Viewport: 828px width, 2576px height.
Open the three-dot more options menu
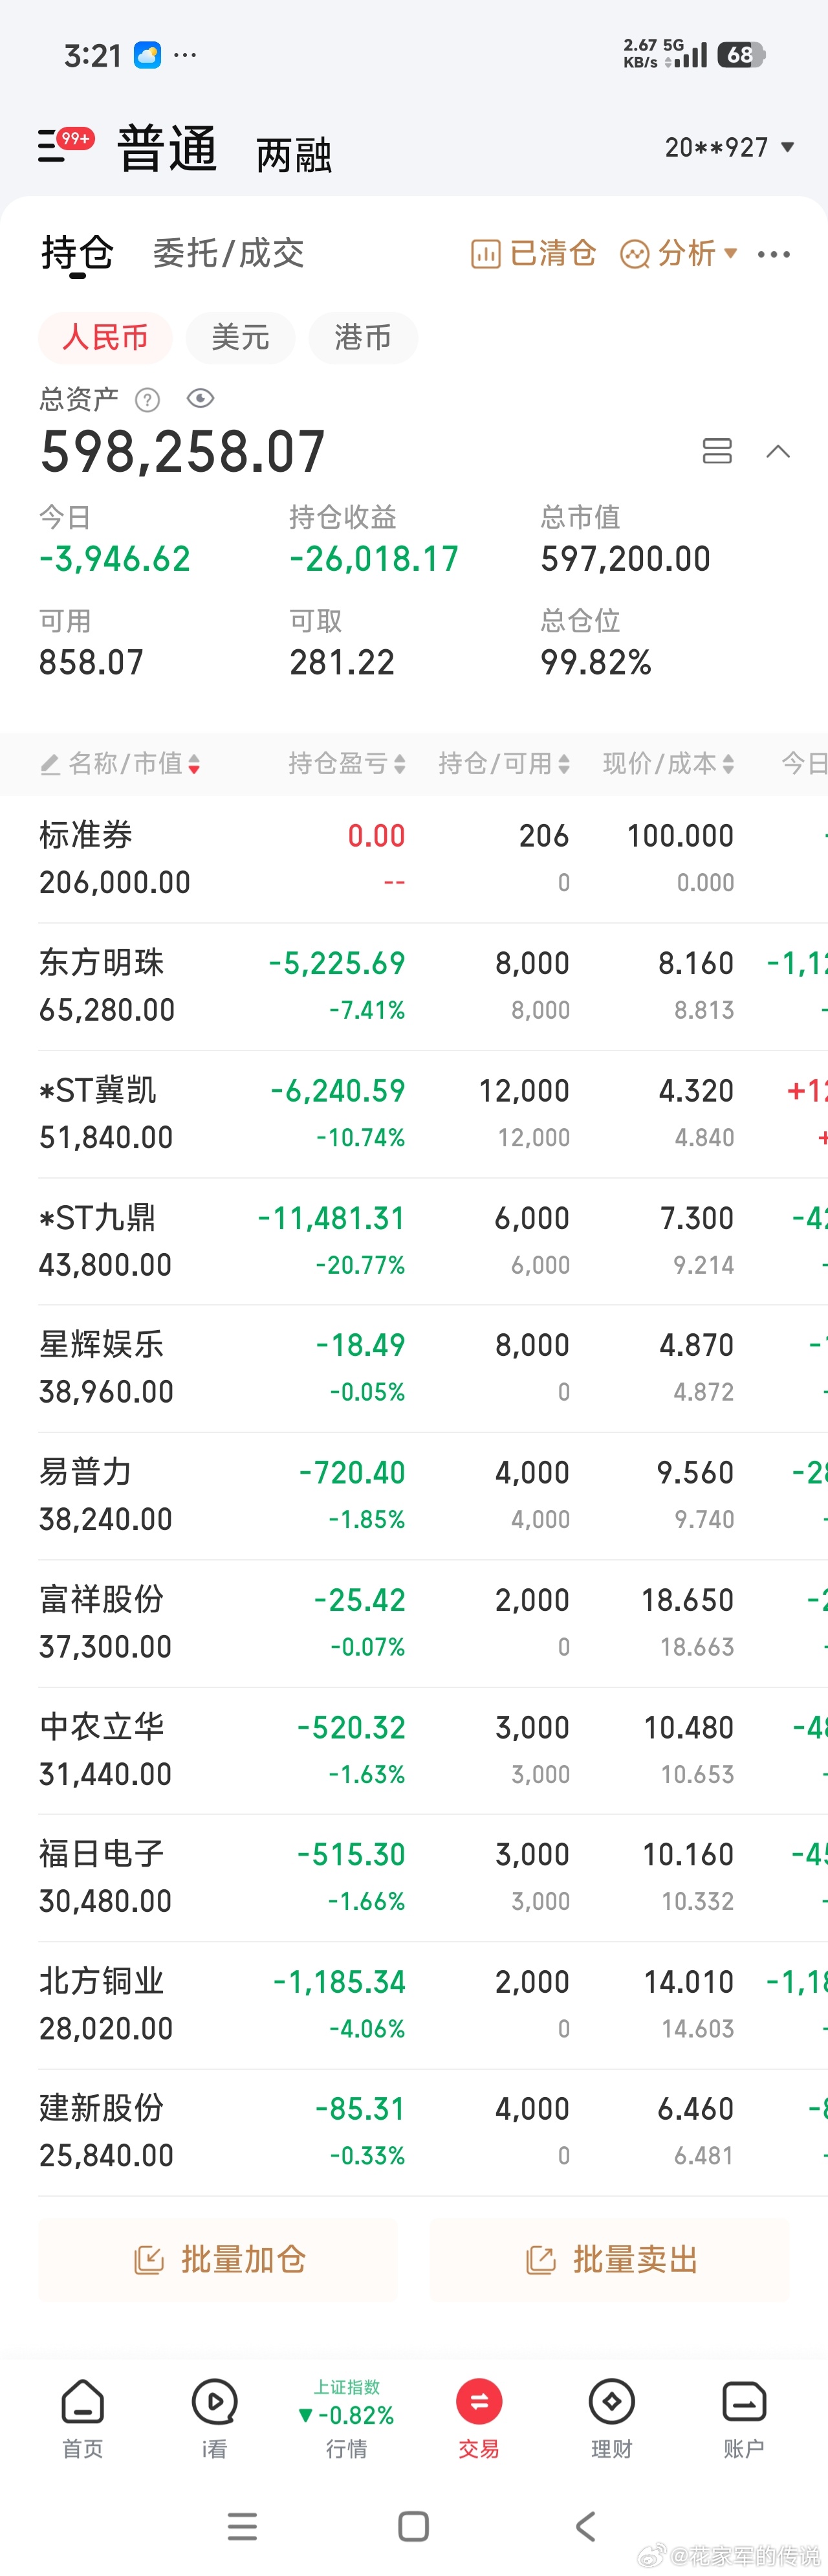[x=774, y=255]
